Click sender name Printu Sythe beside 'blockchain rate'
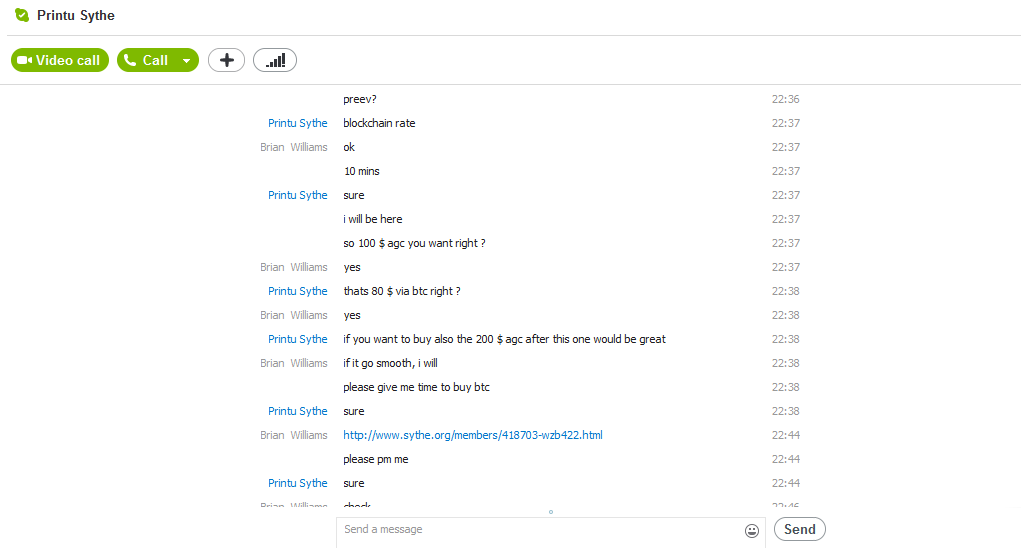Viewport: 1021px width, 548px height. 297,123
